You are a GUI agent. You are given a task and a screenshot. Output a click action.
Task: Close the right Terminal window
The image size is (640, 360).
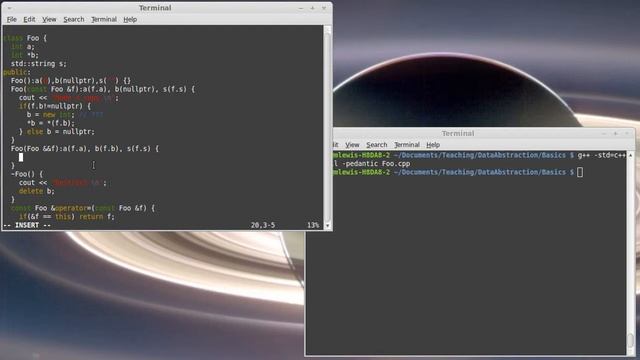pyautogui.click(x=627, y=133)
